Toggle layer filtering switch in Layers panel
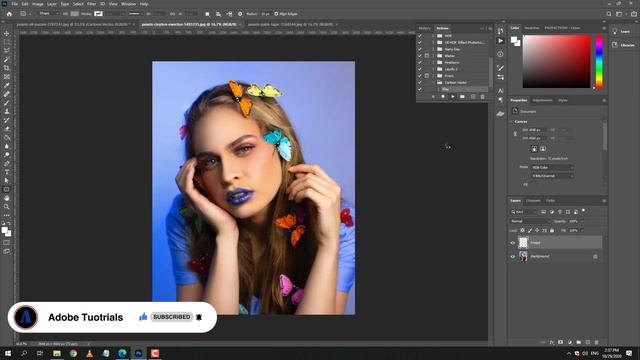Screen dimensions: 640x360 (584, 211)
